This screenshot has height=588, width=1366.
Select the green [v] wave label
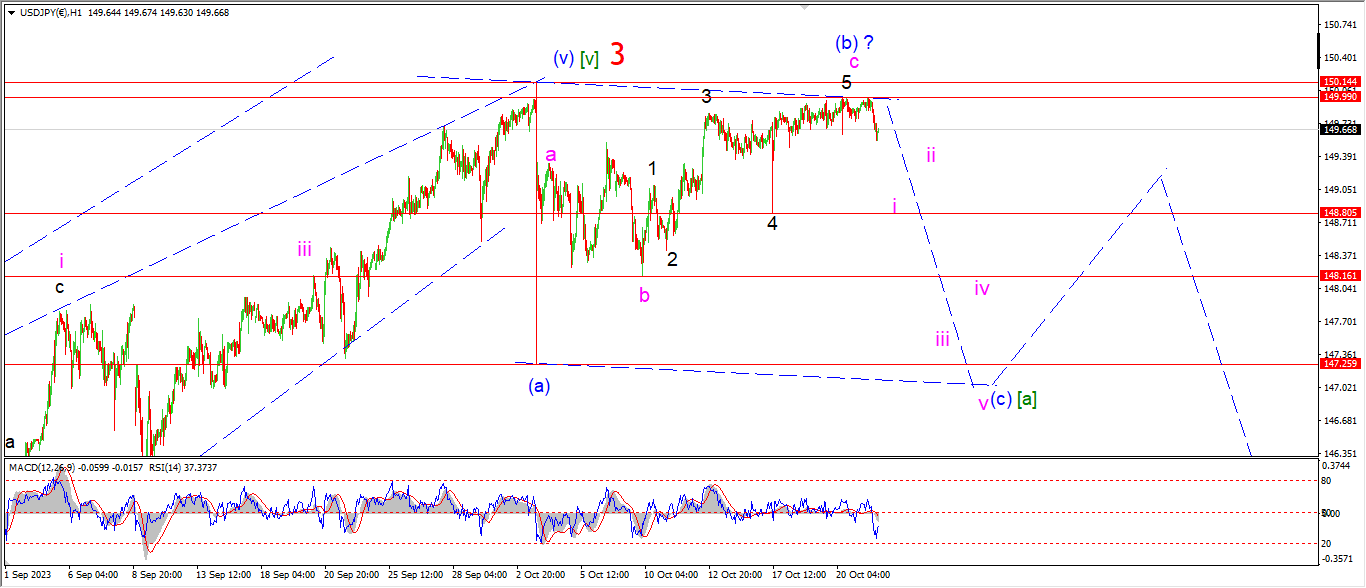coord(590,59)
